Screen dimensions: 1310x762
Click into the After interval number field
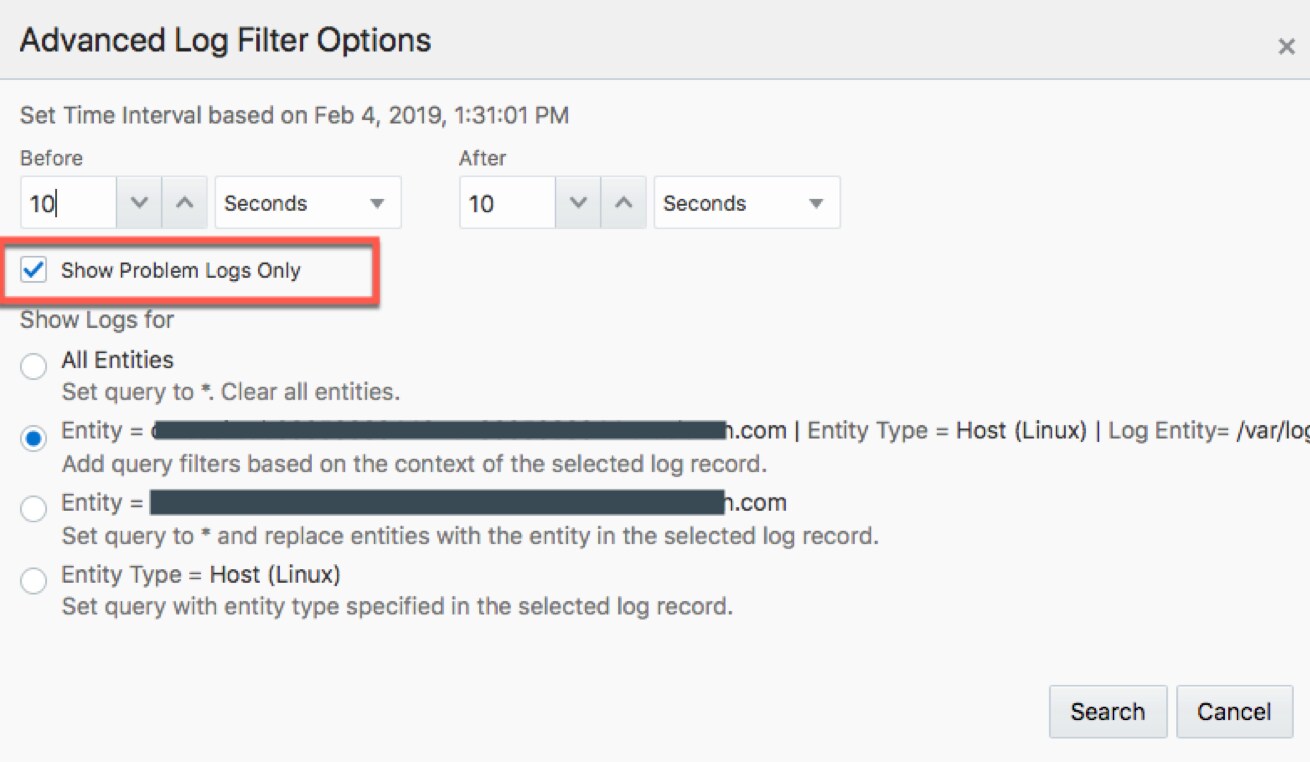point(506,203)
